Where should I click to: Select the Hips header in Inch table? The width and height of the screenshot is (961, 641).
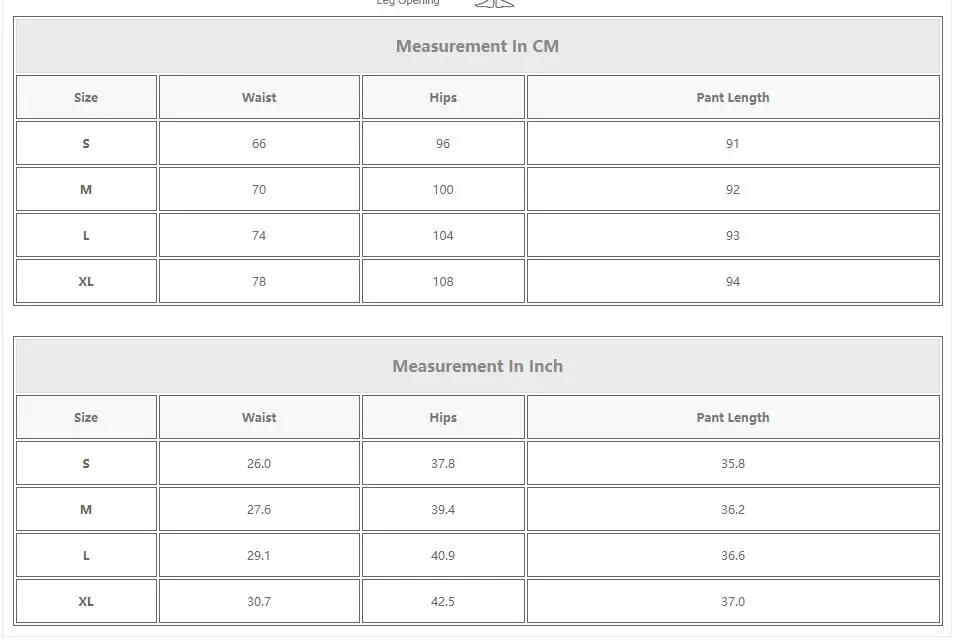click(x=443, y=417)
